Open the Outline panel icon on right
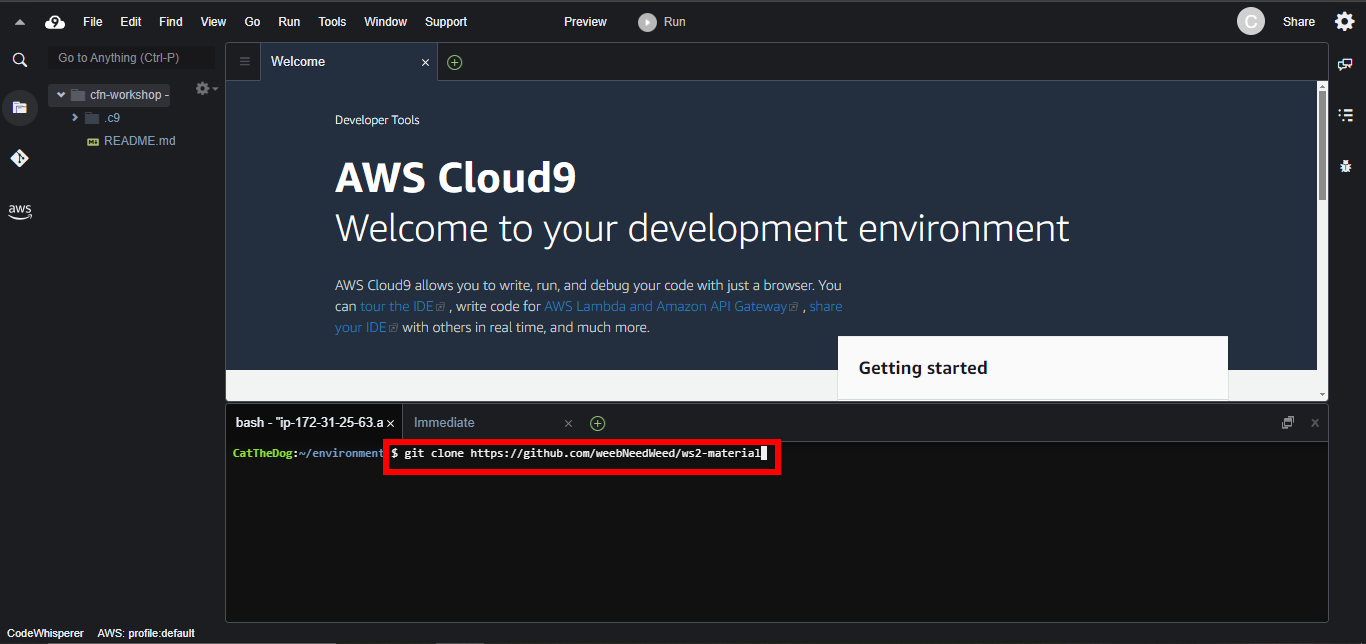This screenshot has height=644, width=1366. 1345,115
